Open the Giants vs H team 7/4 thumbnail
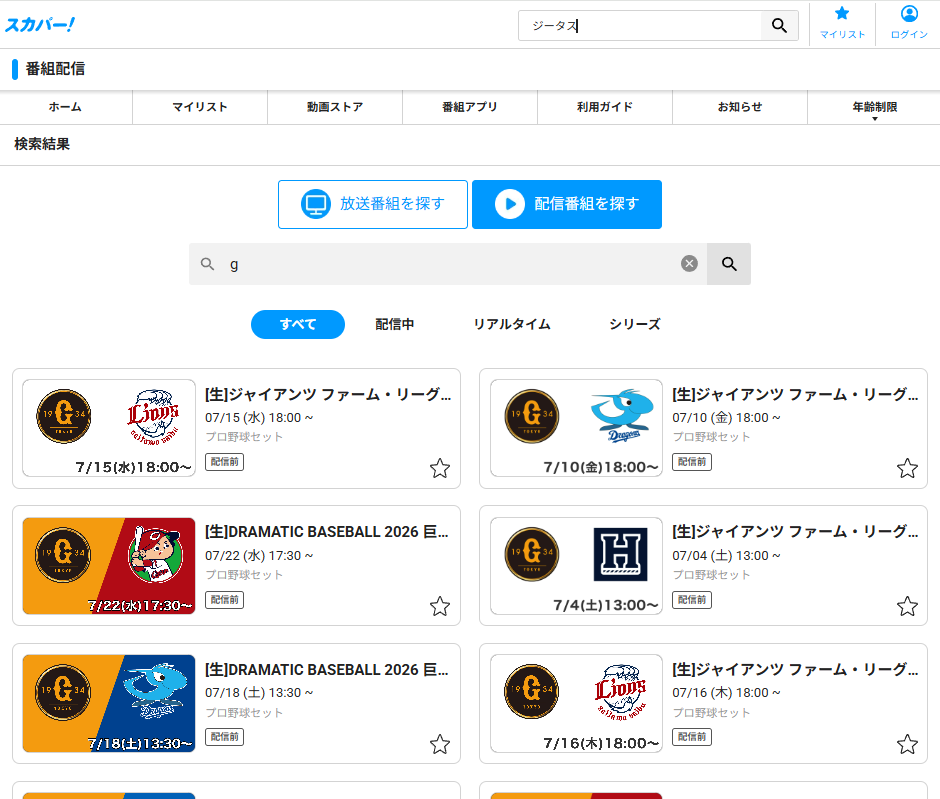 pos(576,566)
